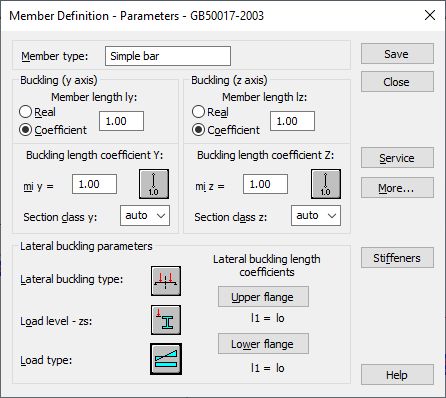Click the mi y value field
446x398 pixels.
point(95,184)
